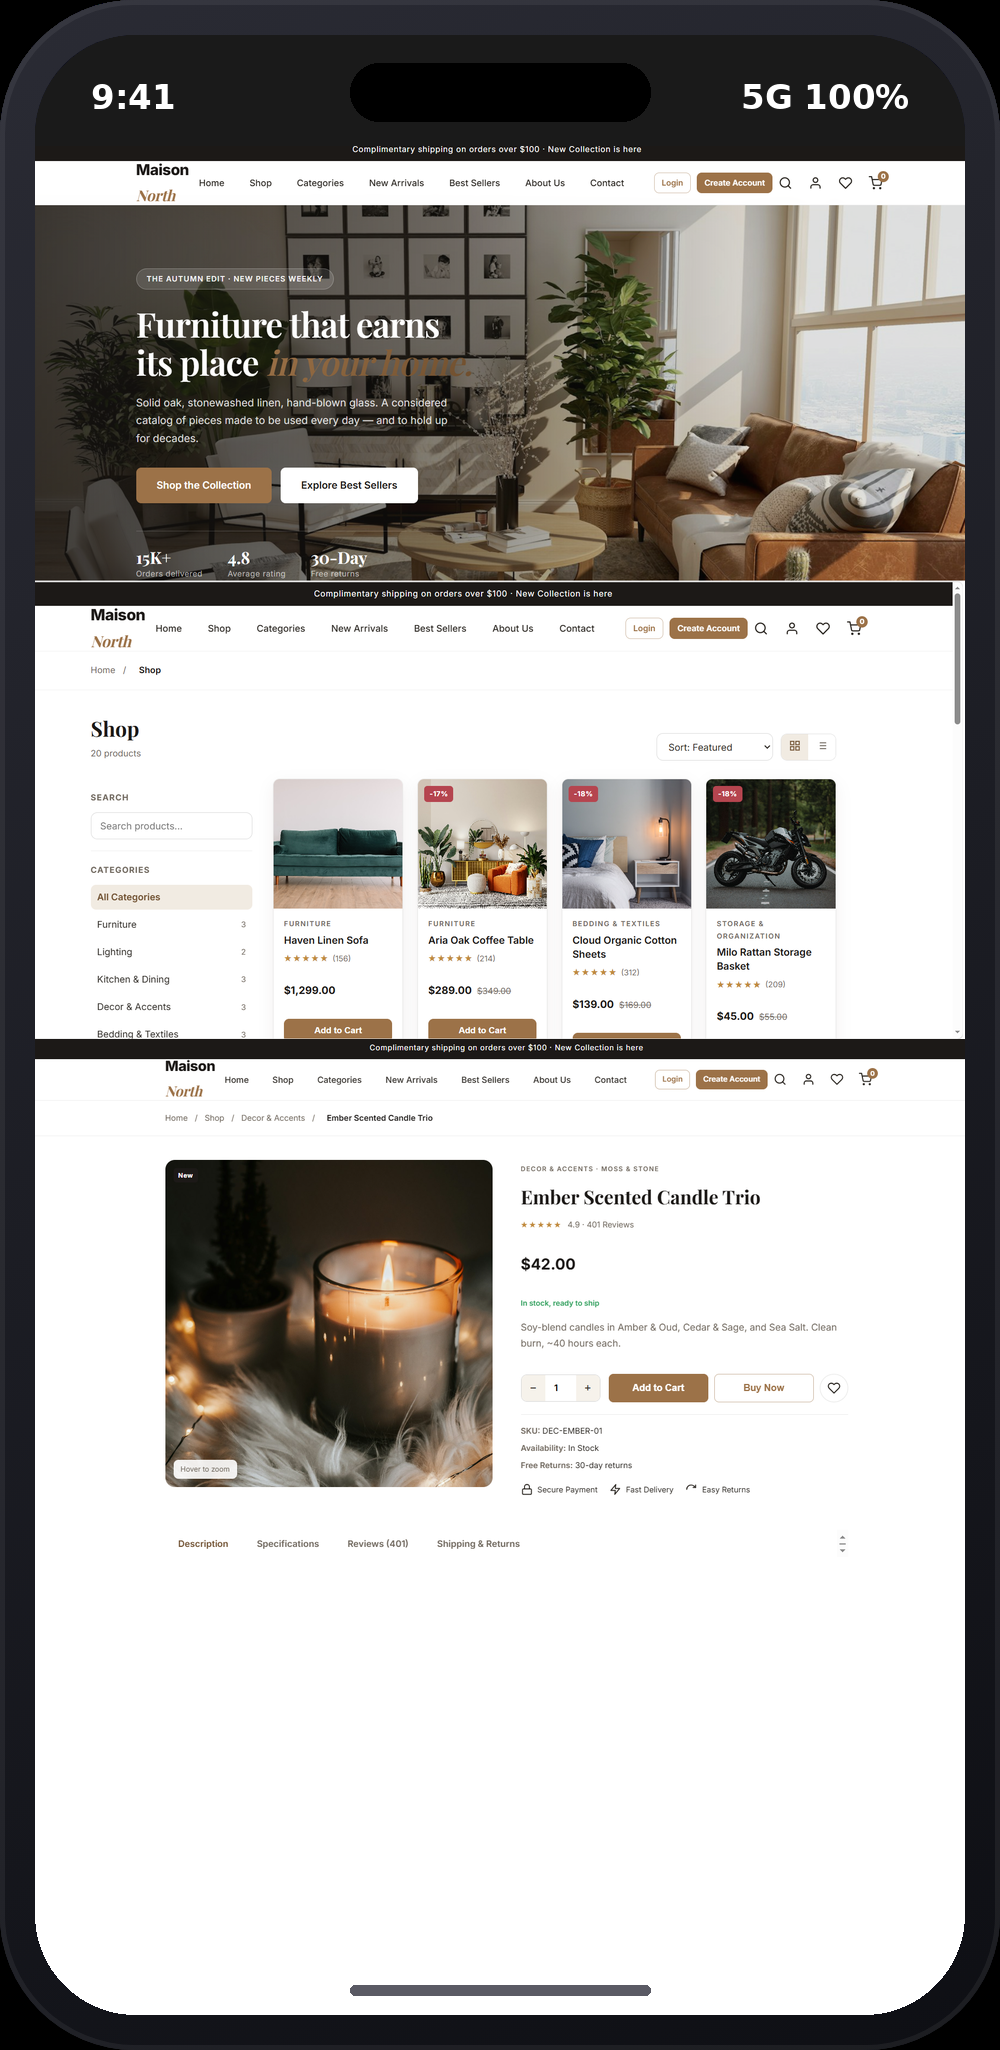Open Cloud Organic Cotton Sheets product image
This screenshot has height=2050, width=1000.
coord(627,844)
